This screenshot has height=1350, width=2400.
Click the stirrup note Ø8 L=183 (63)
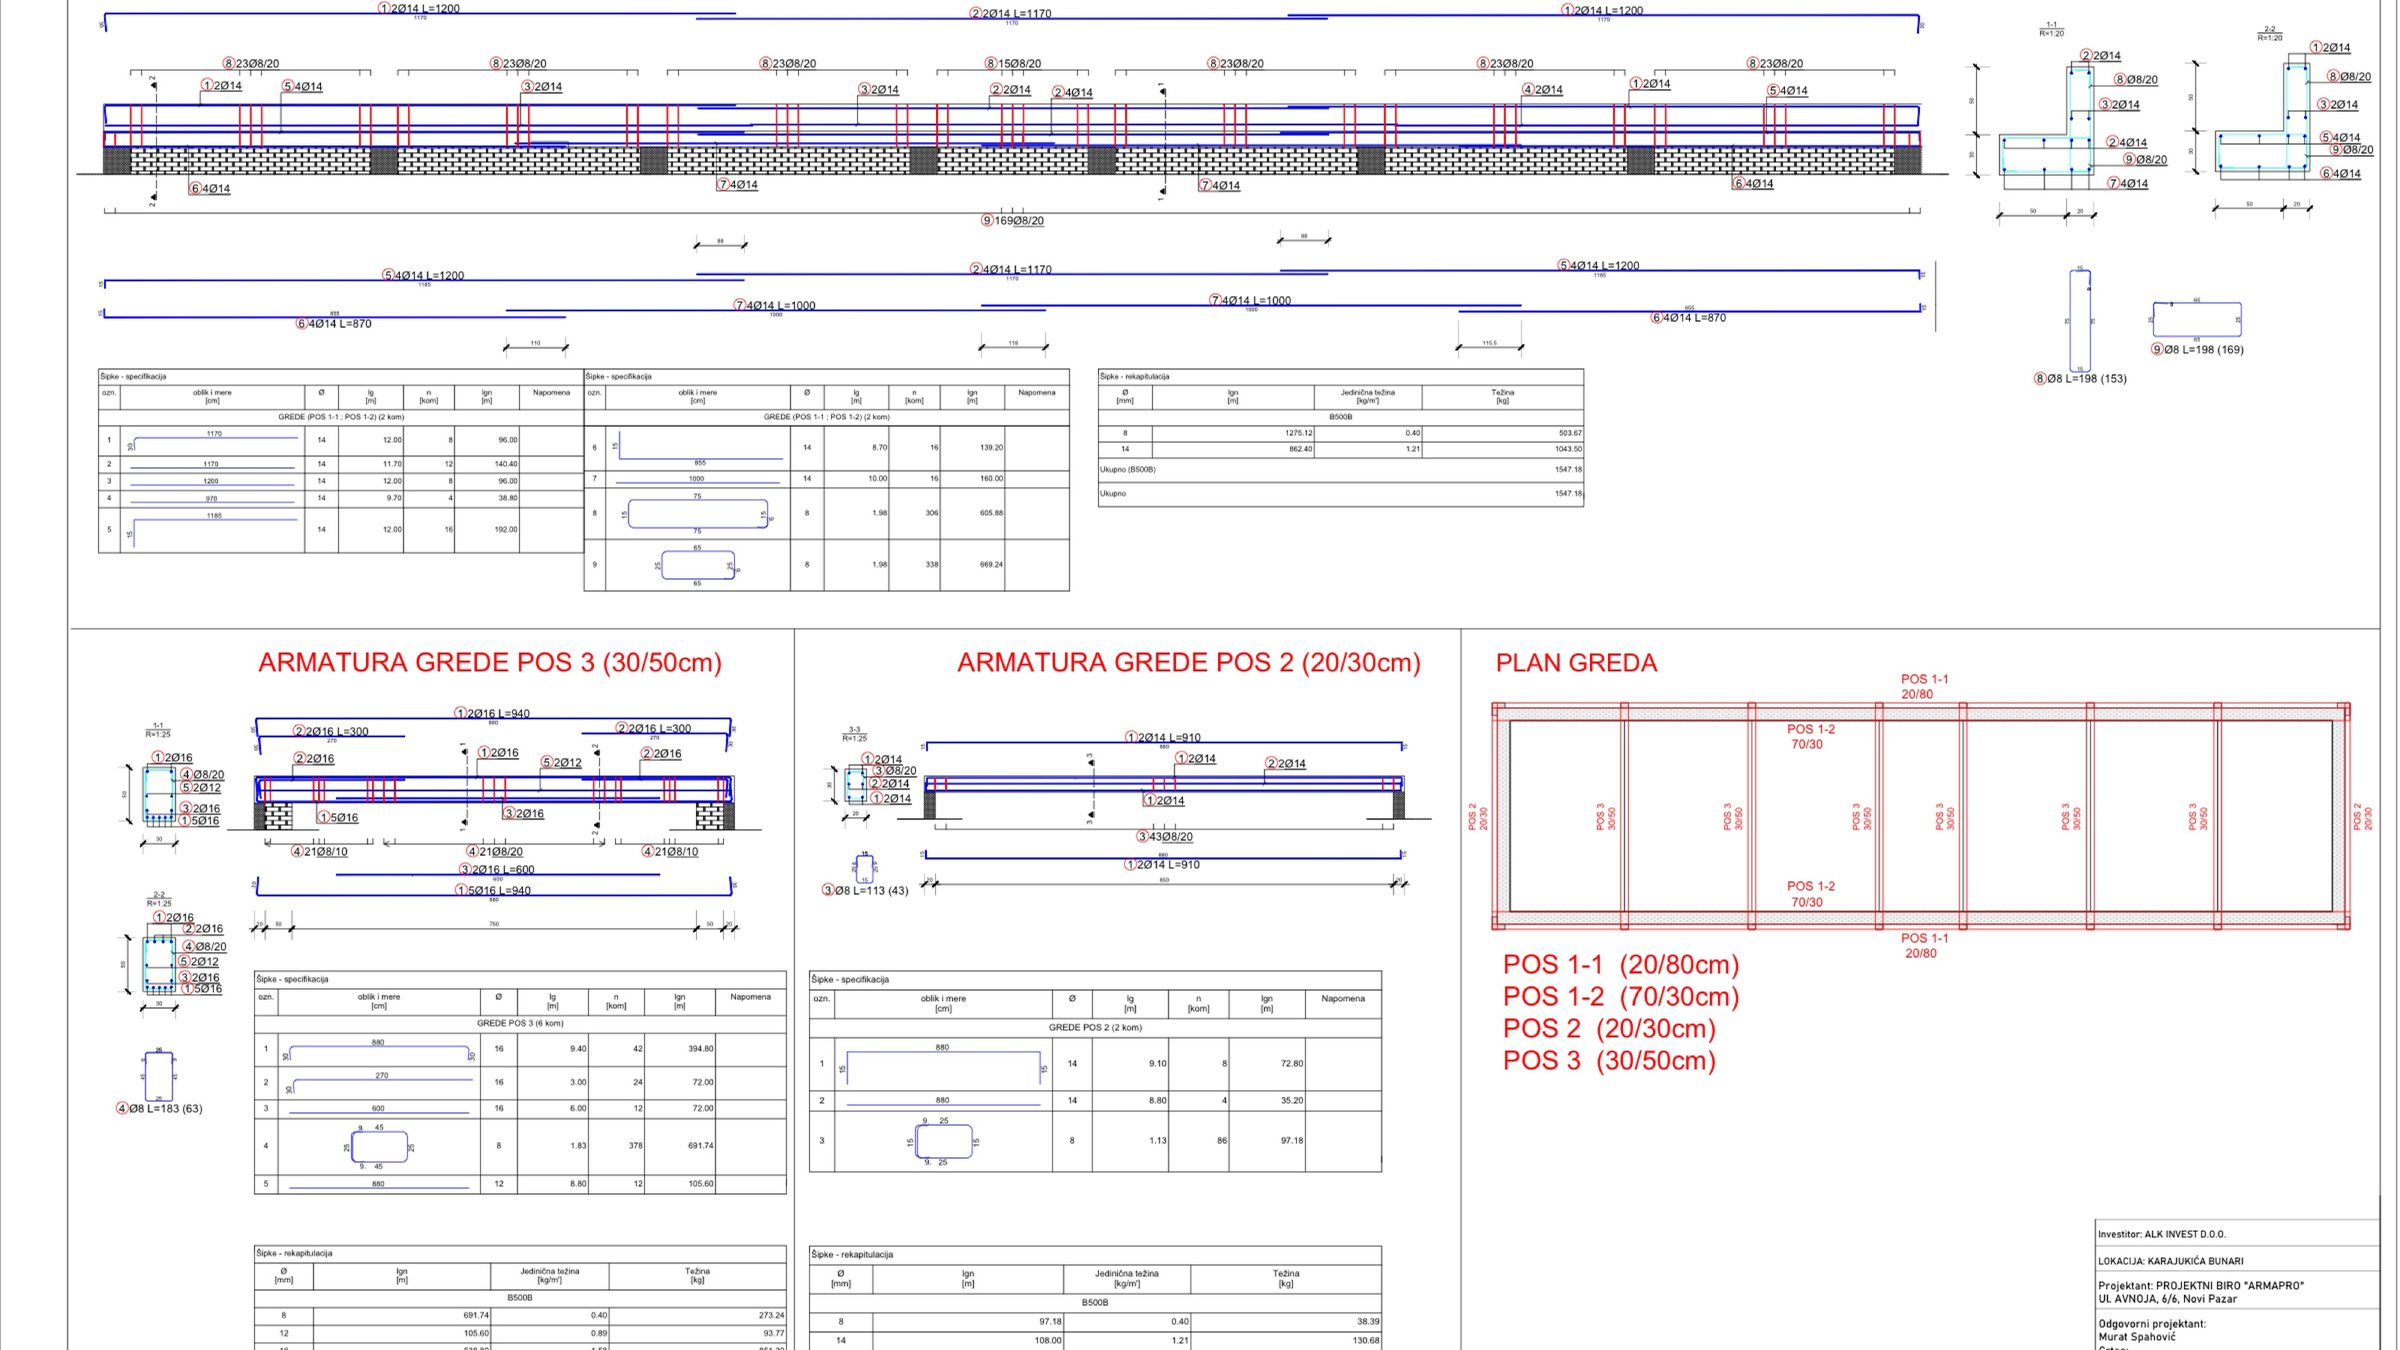160,1109
